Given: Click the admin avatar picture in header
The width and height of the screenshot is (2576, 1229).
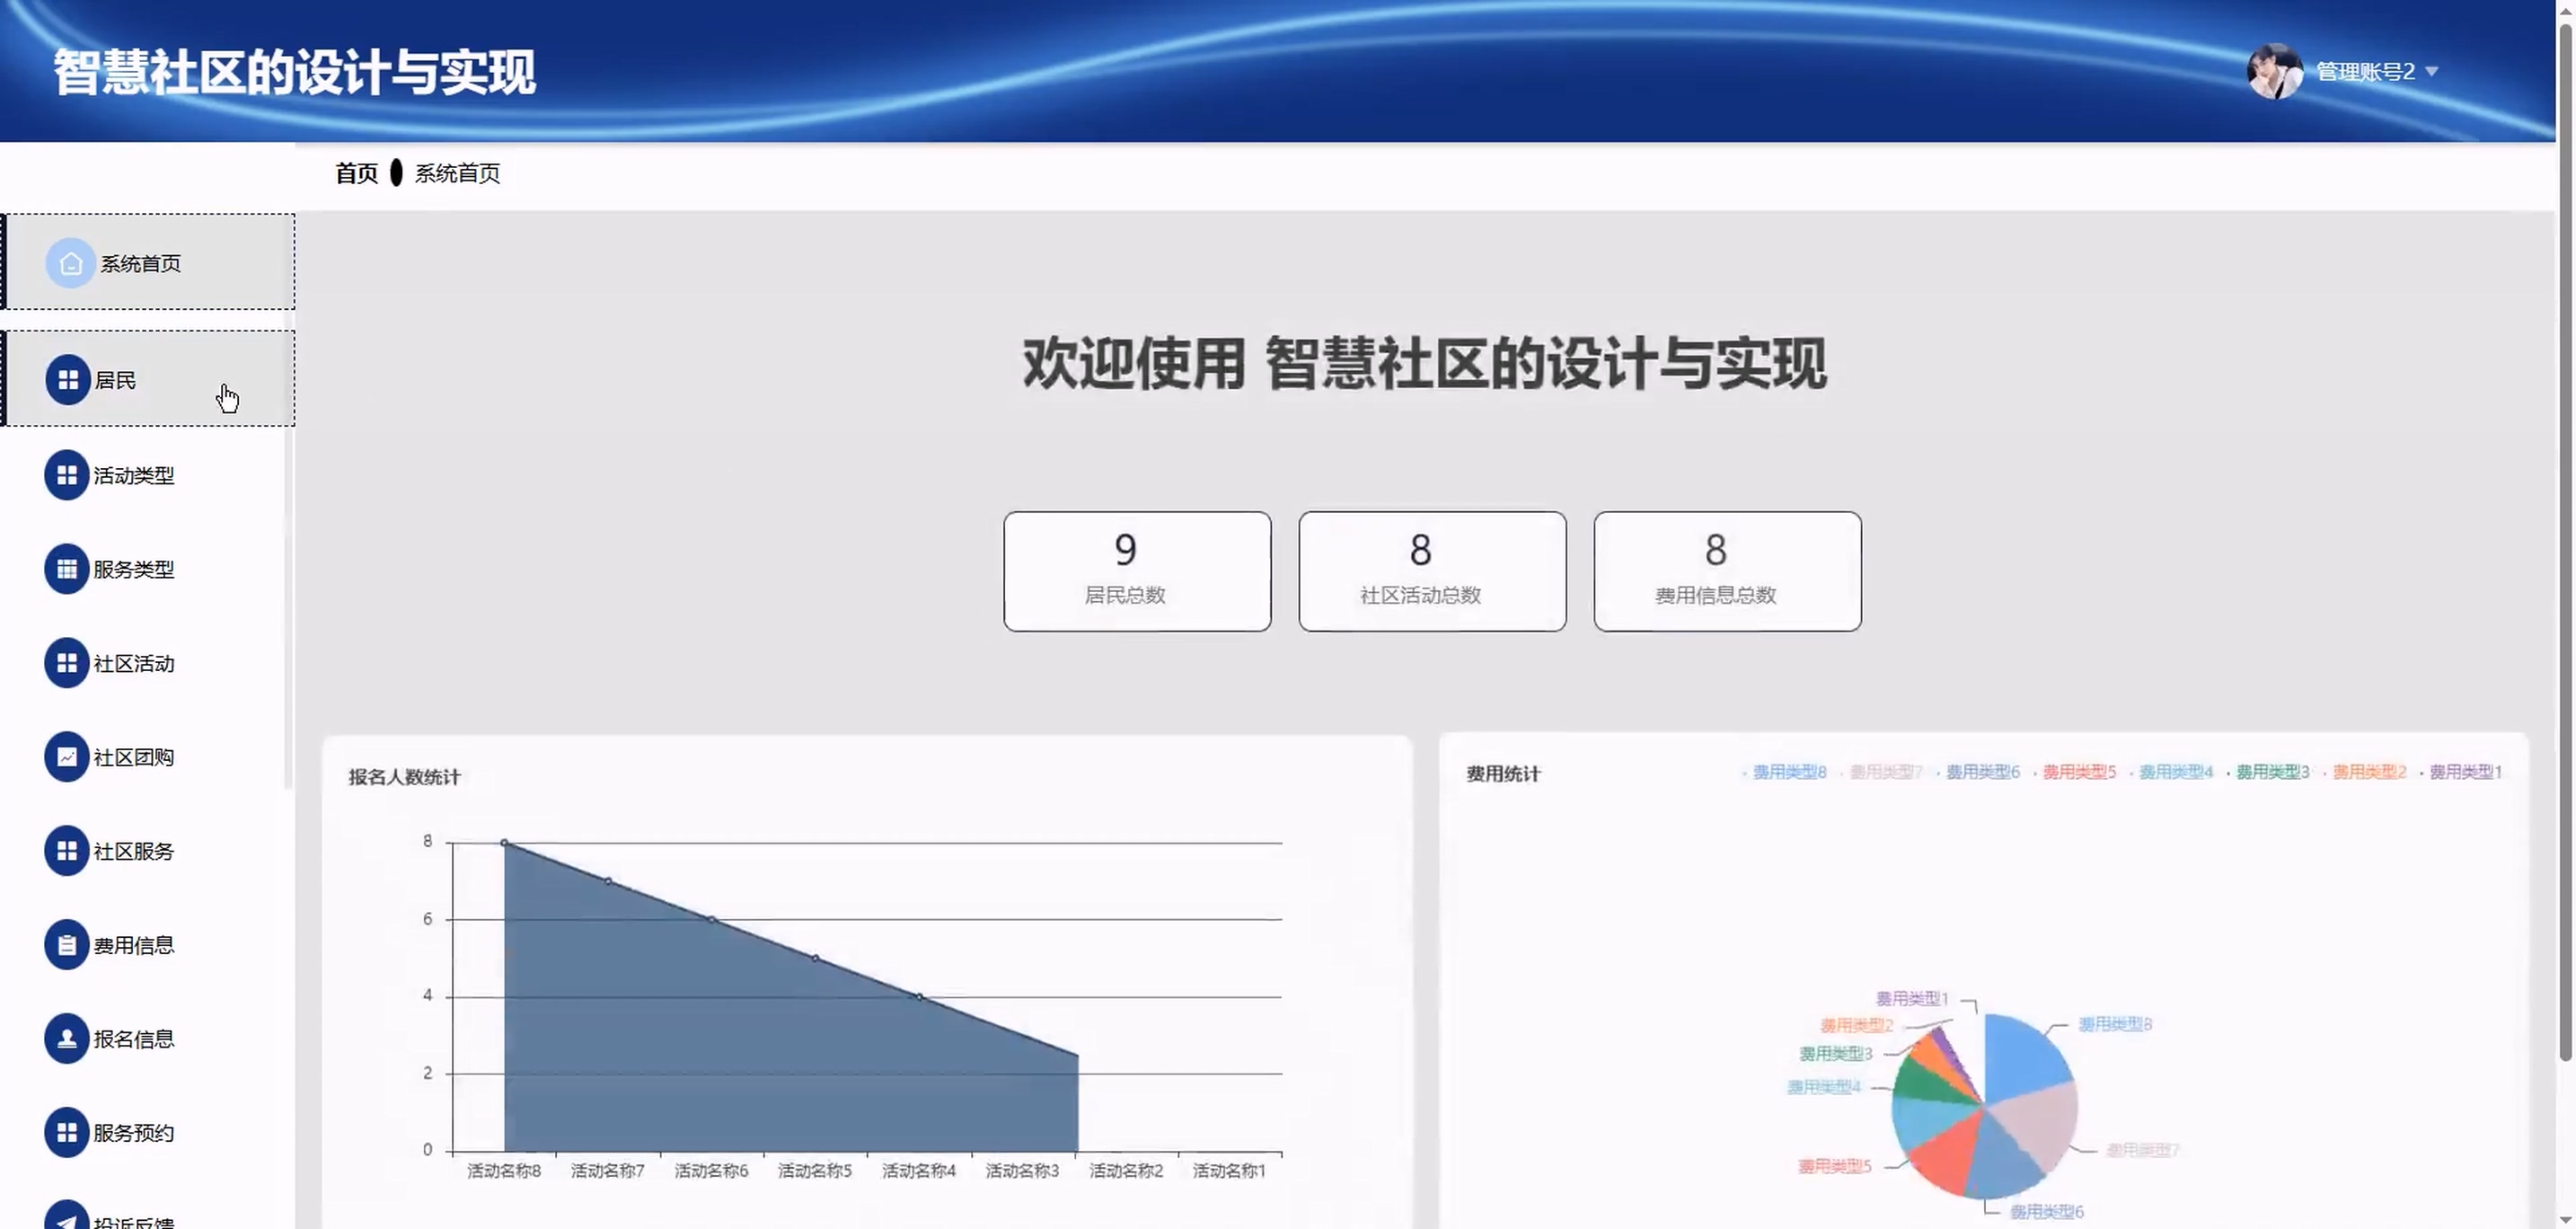Looking at the screenshot, I should [2274, 71].
